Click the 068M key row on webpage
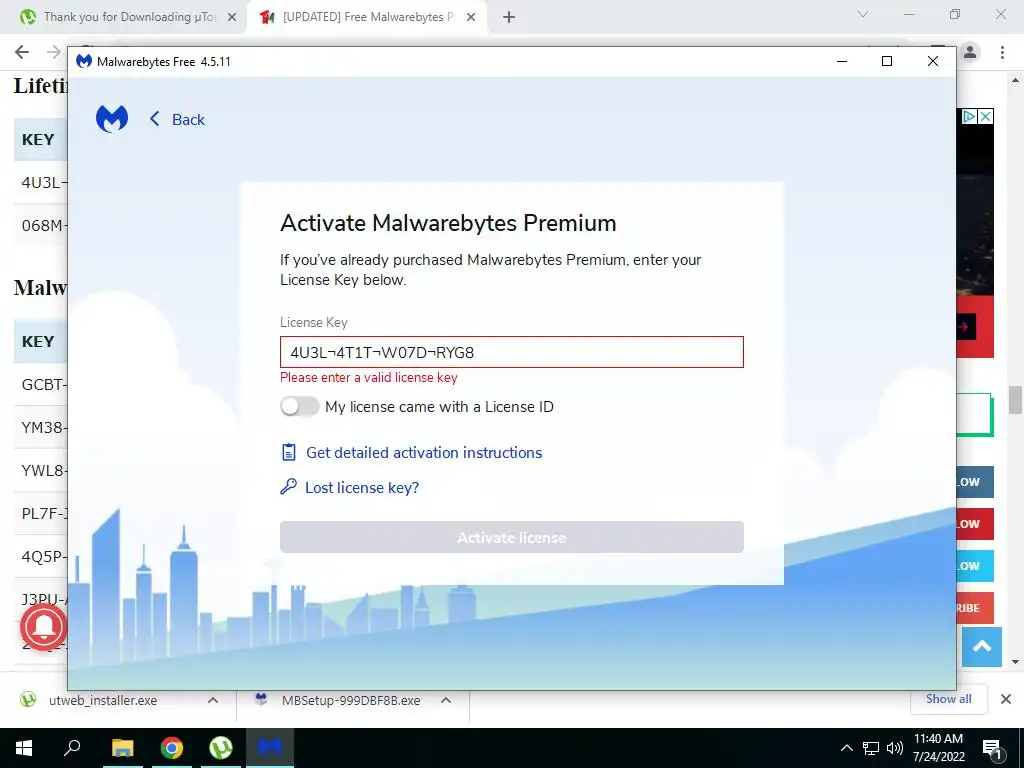 [x=40, y=225]
